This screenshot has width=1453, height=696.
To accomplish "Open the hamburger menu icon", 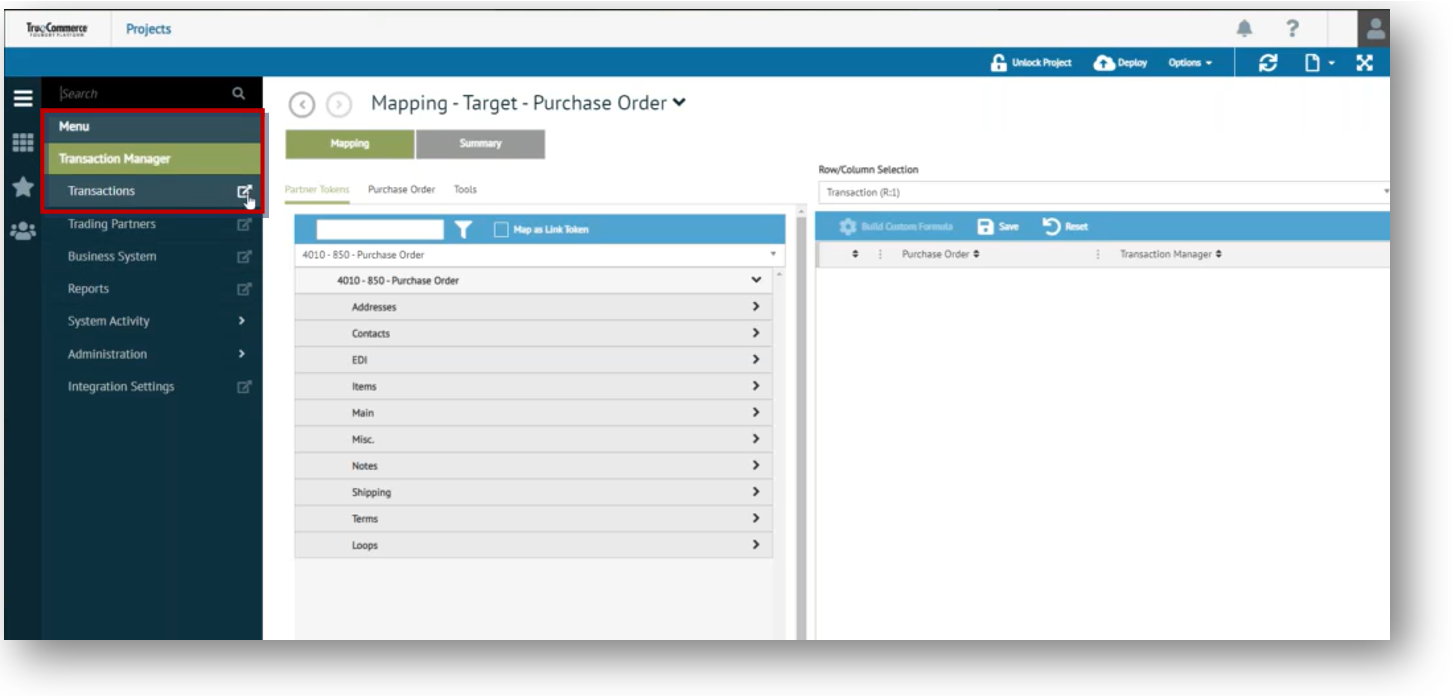I will point(22,99).
